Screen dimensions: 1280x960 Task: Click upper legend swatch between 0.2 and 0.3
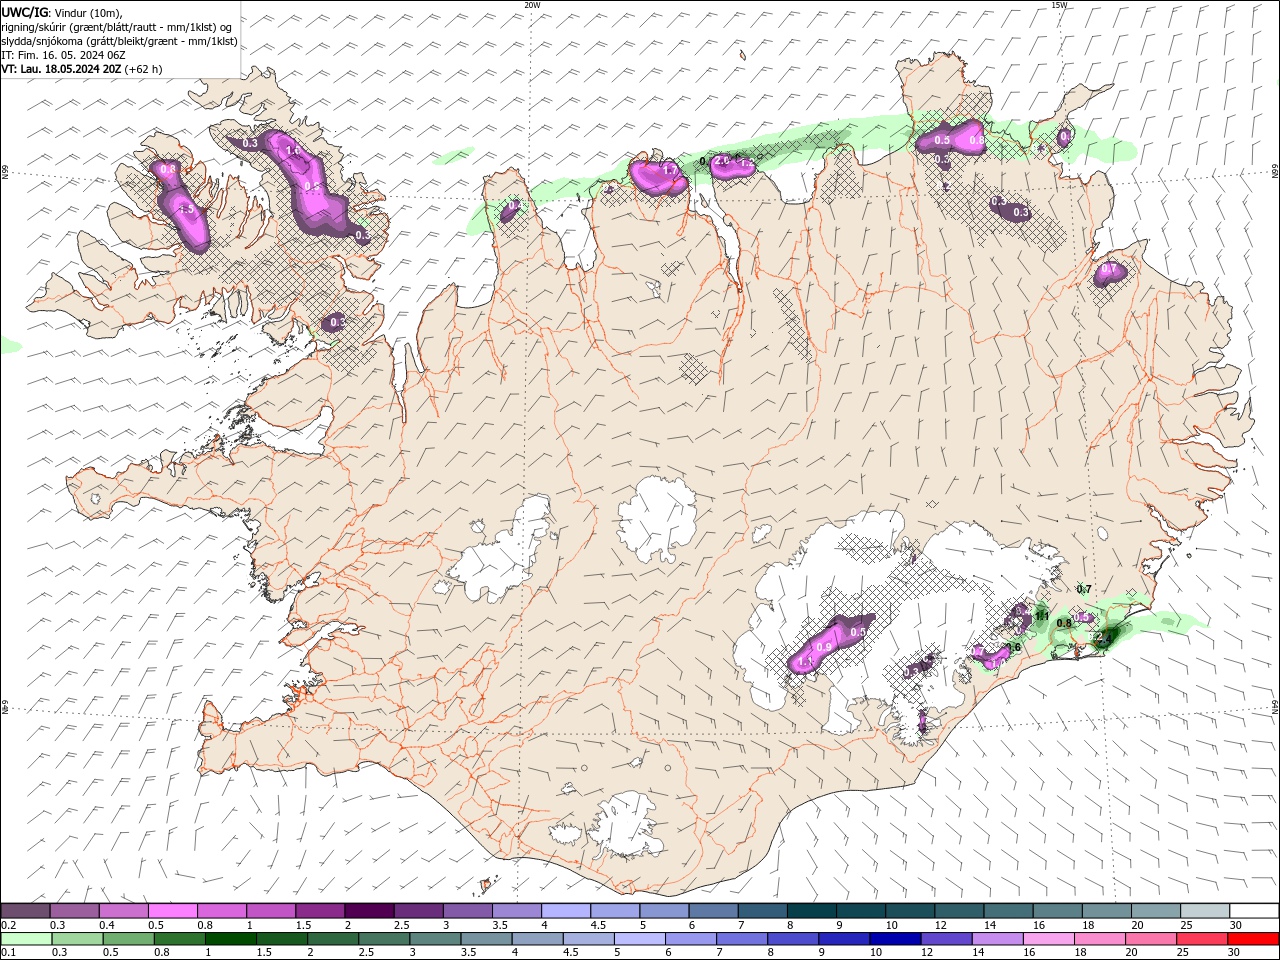pos(25,911)
